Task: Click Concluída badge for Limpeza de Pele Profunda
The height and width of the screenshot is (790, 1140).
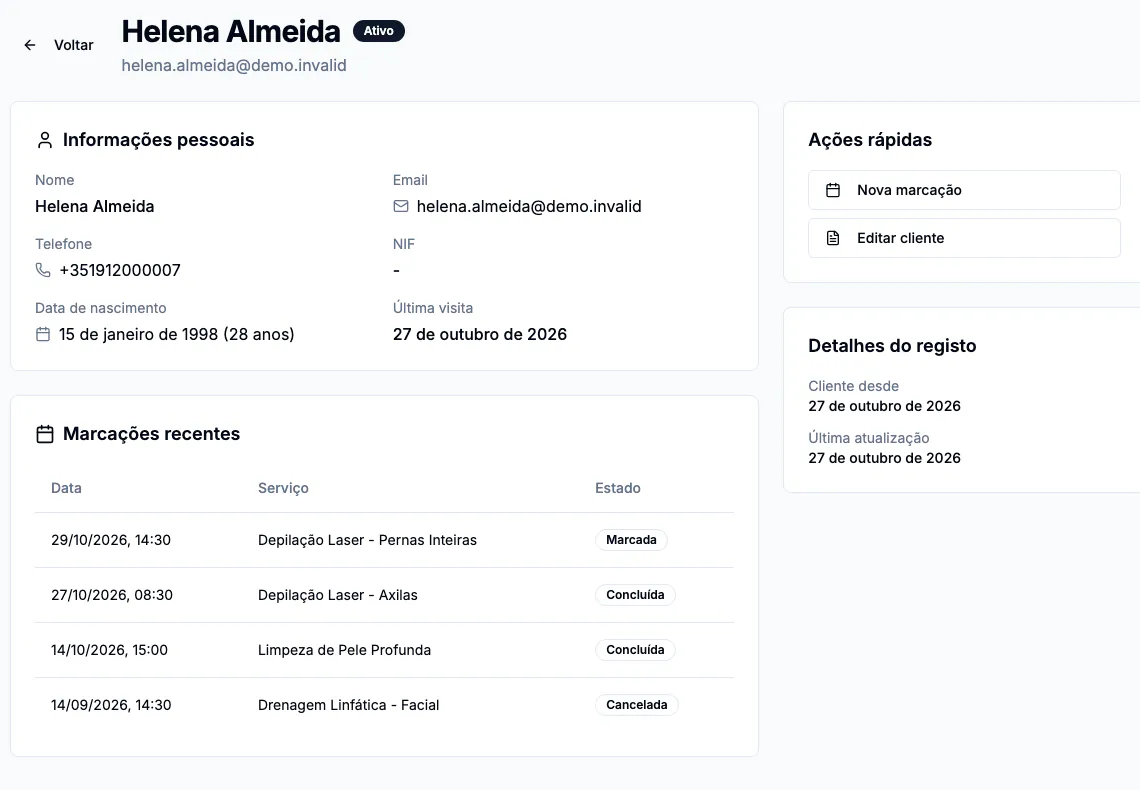Action: pos(635,650)
